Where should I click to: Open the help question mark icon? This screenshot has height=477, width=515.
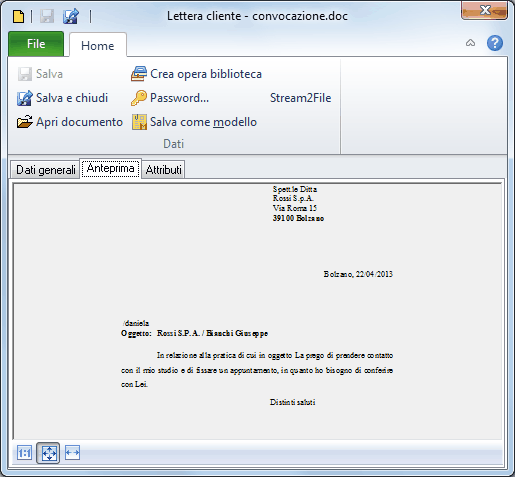coord(495,43)
